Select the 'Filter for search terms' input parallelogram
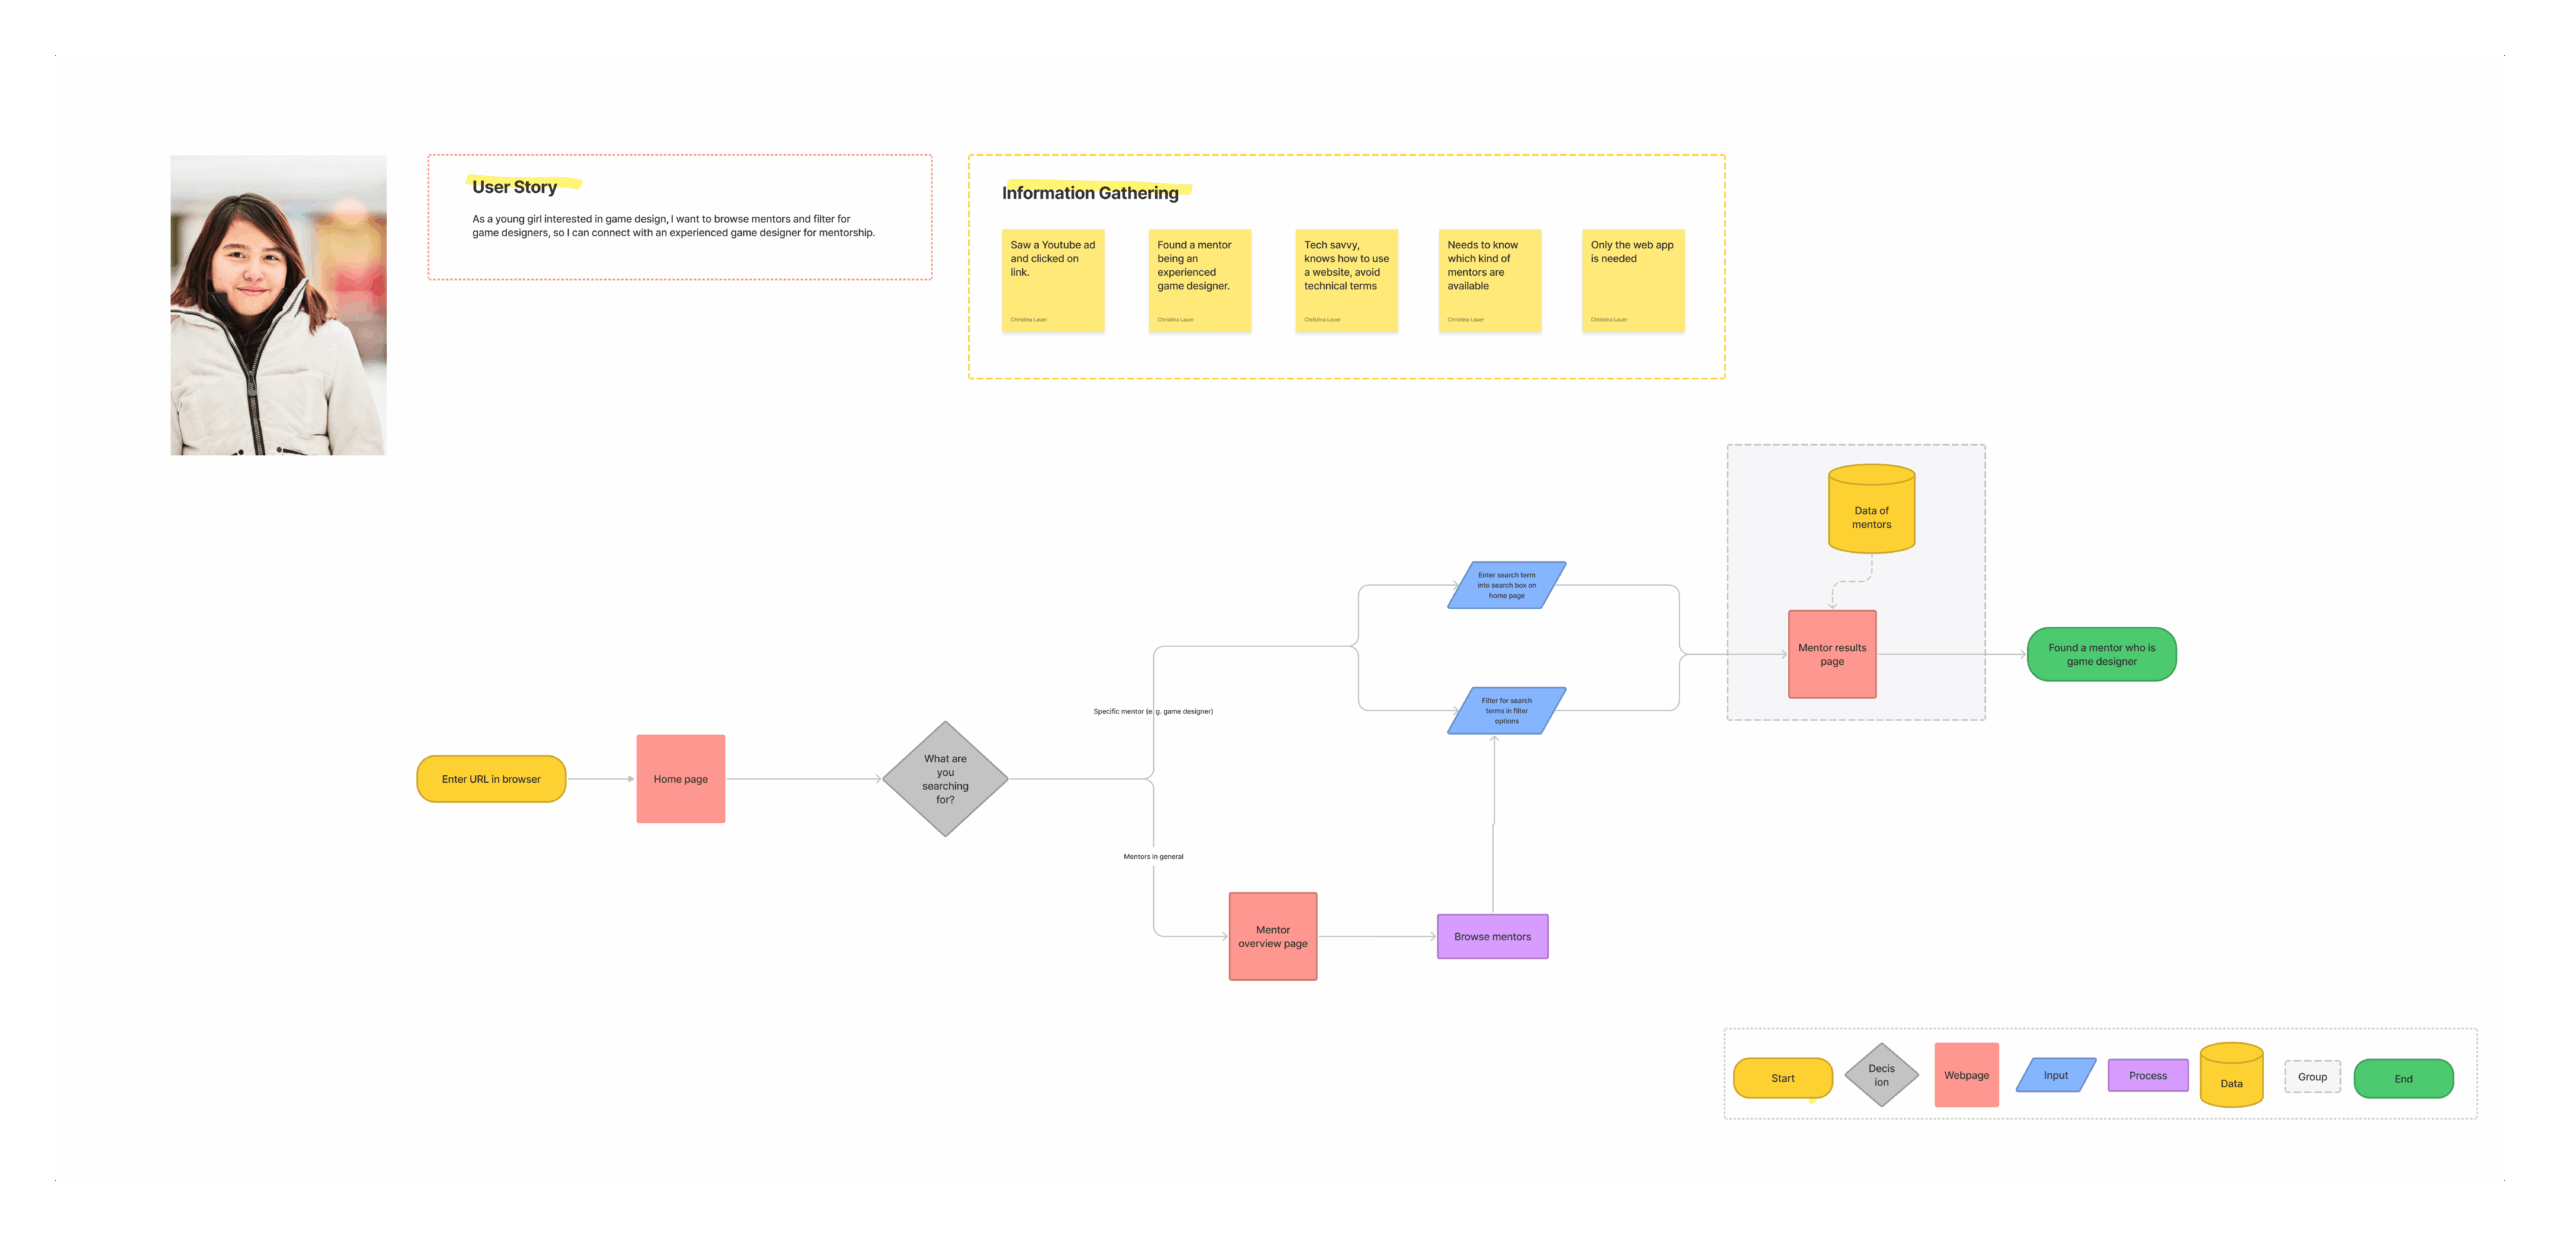The width and height of the screenshot is (2560, 1236). pos(1505,710)
